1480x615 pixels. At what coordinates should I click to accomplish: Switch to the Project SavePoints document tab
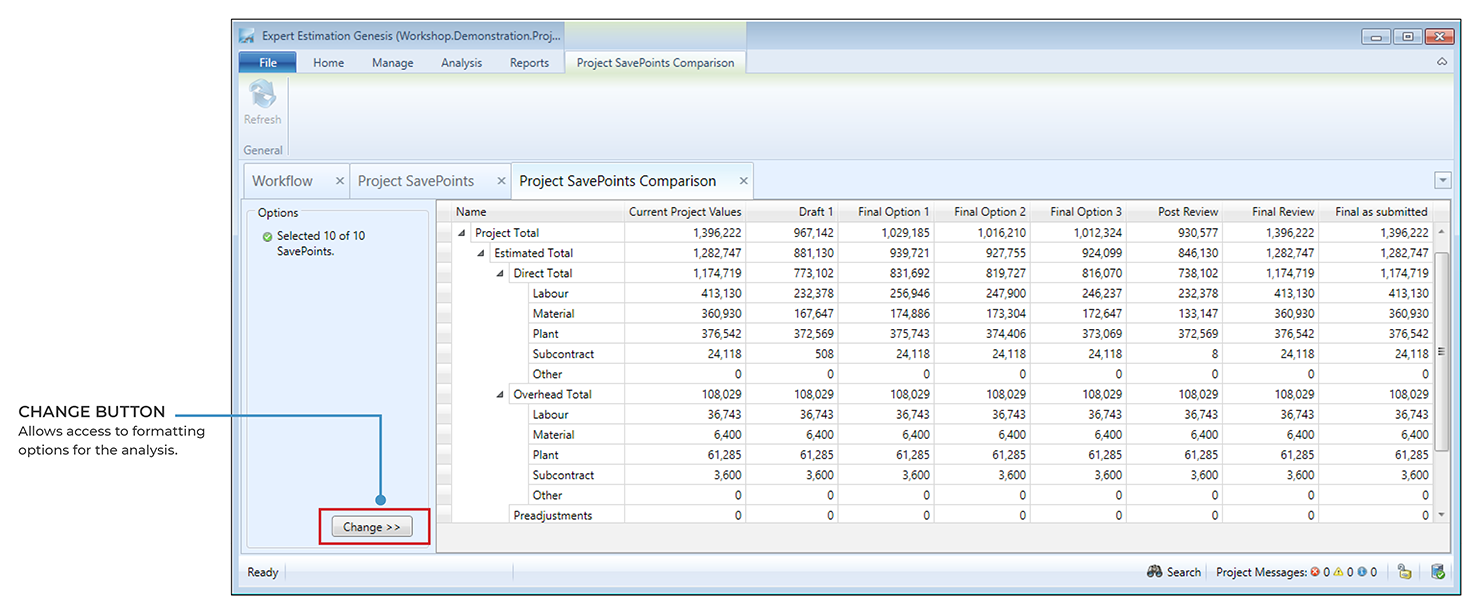[x=415, y=181]
